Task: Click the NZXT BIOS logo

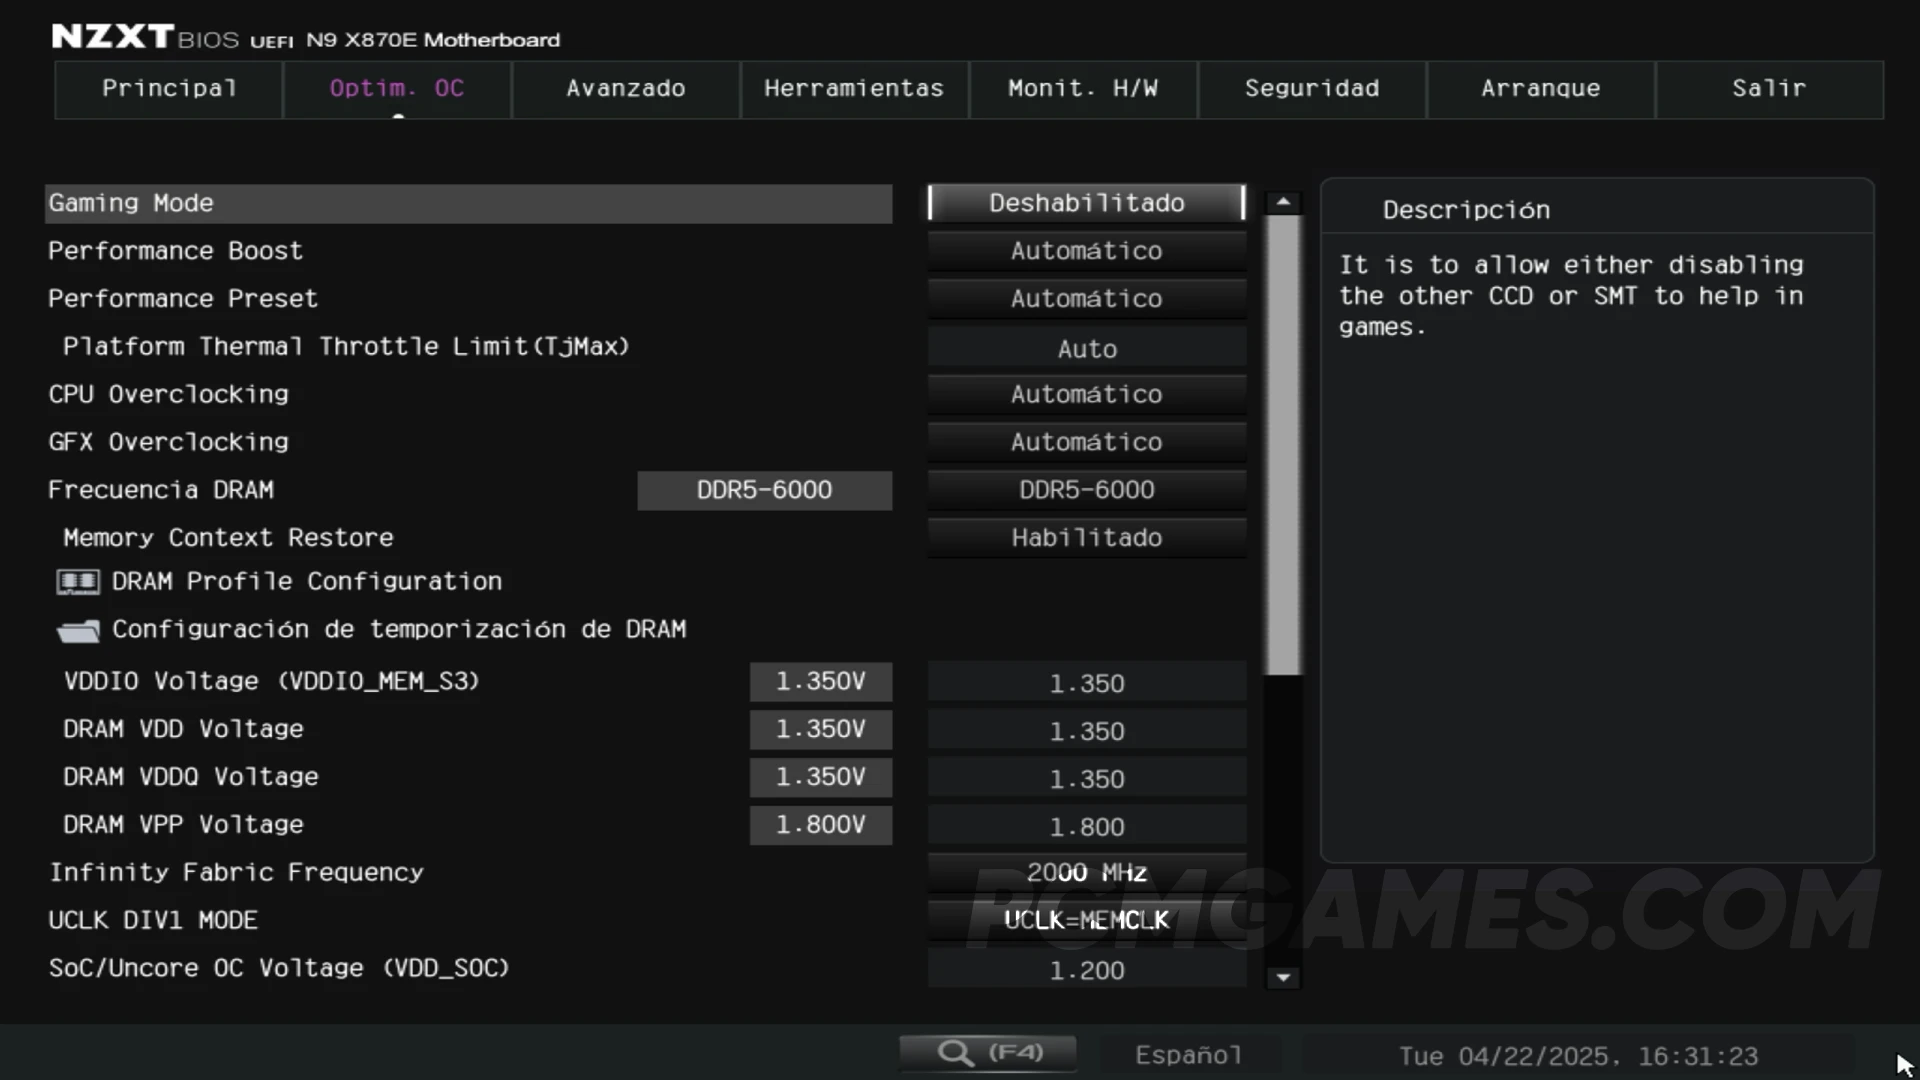Action: tap(145, 38)
